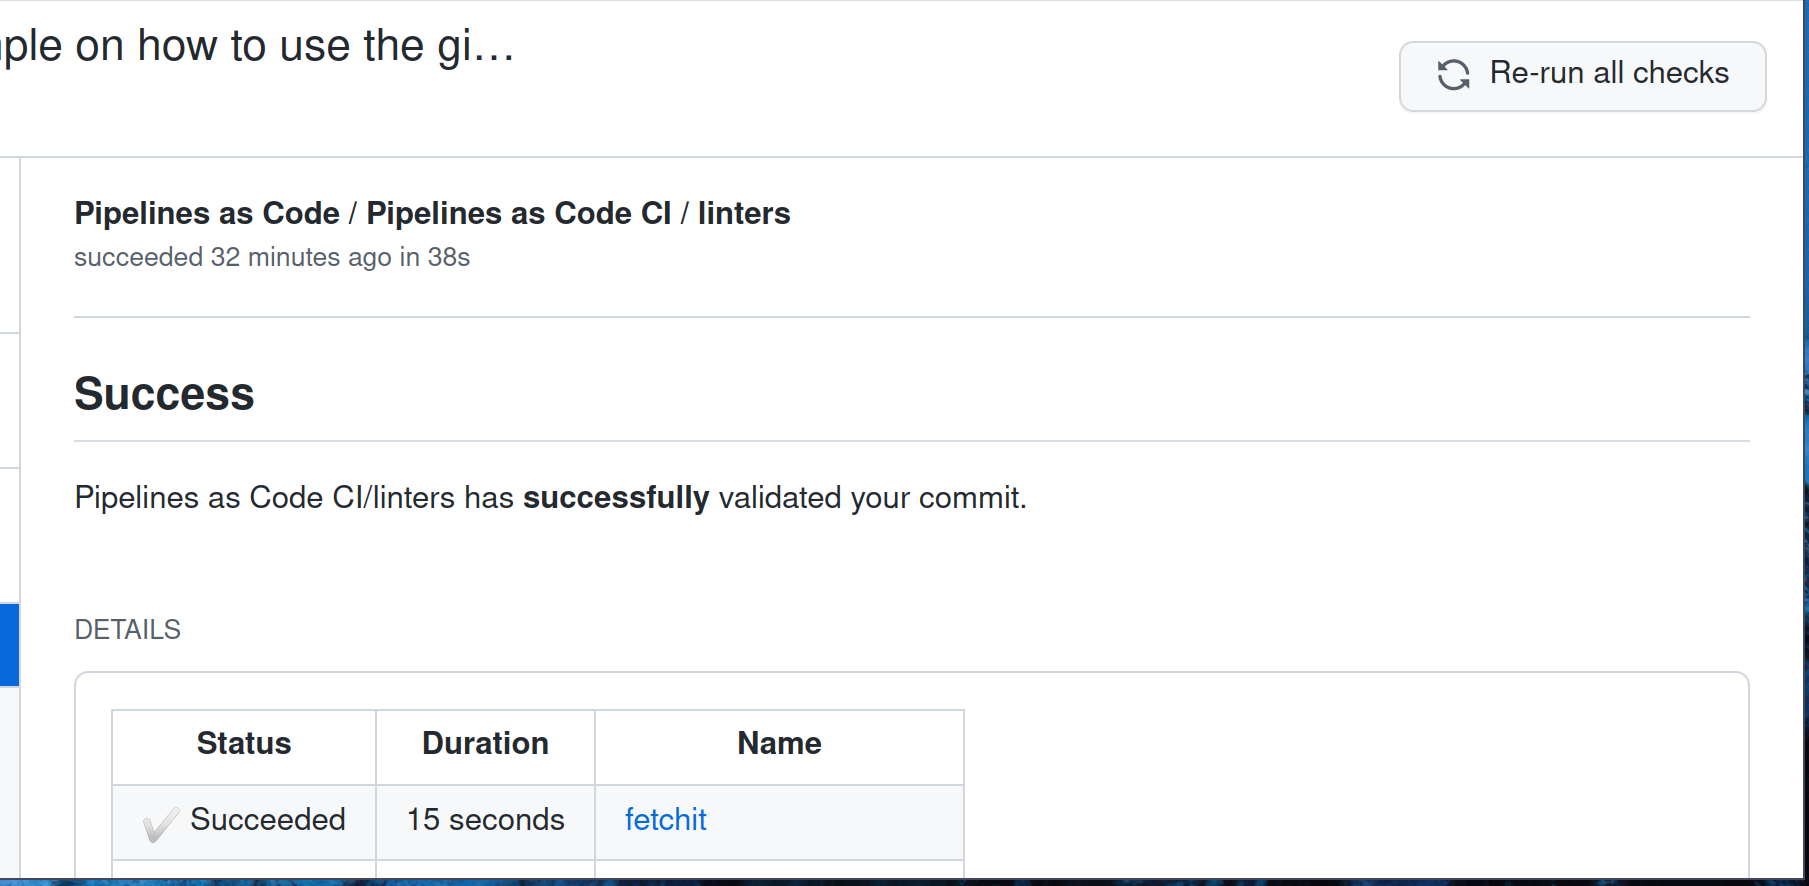The height and width of the screenshot is (886, 1809).
Task: Select the blue highlighted check in the sidebar
Action: pos(10,645)
